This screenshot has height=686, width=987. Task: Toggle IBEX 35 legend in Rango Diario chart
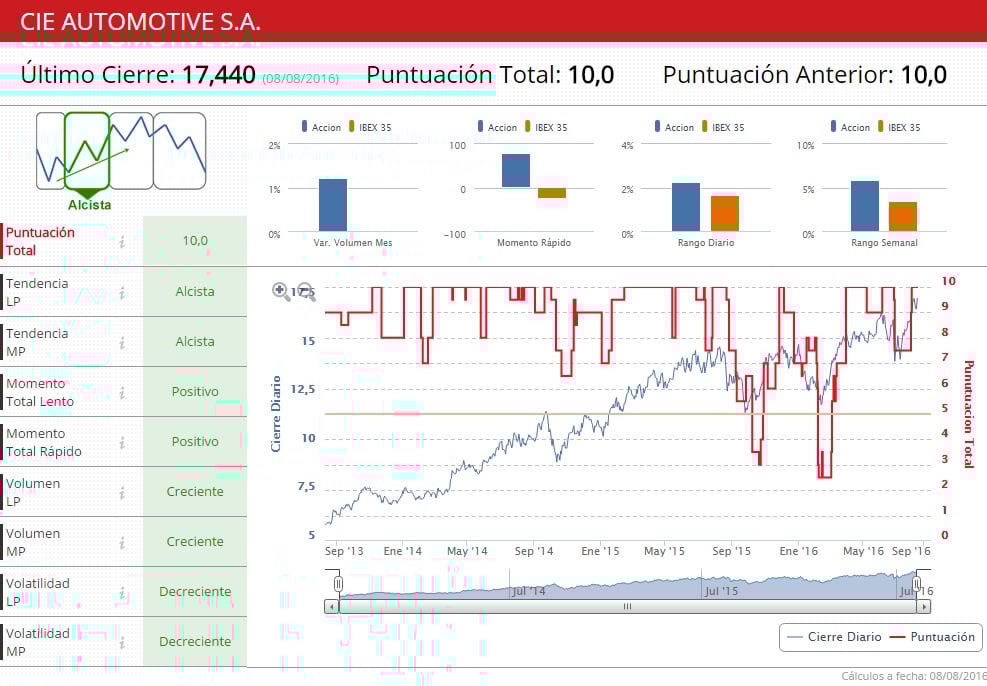[723, 127]
